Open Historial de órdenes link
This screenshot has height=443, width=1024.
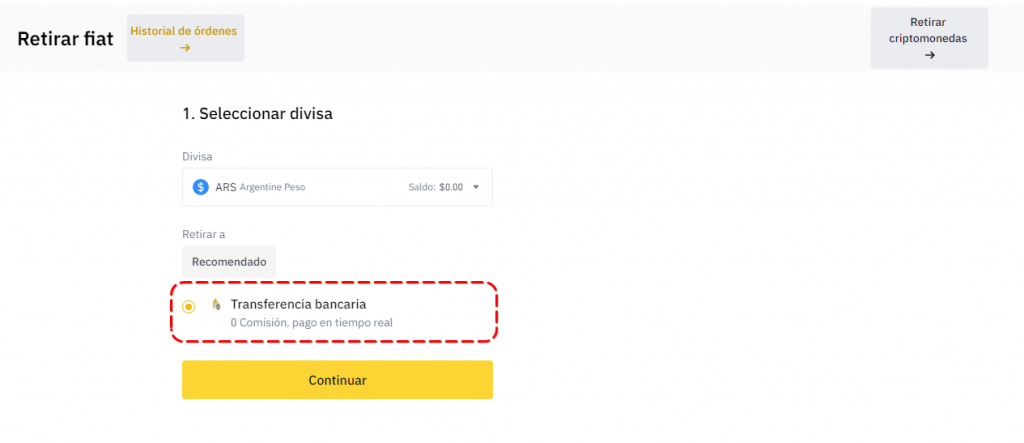coord(185,31)
